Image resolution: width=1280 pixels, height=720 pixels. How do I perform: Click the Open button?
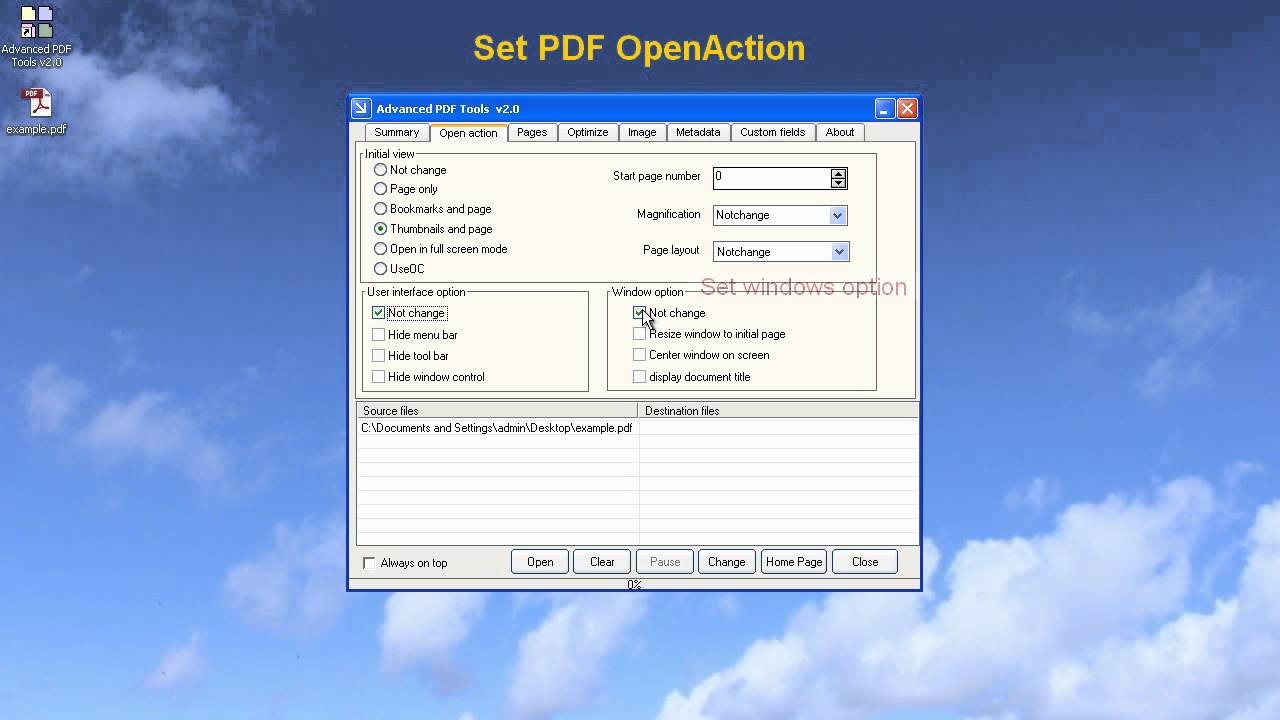click(540, 562)
